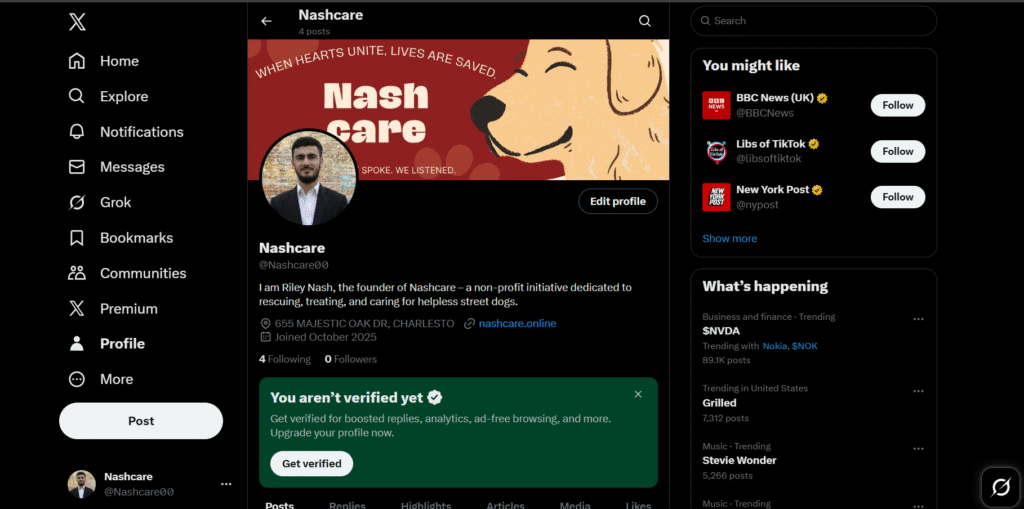The image size is (1024, 509).
Task: Open Notifications bell icon
Action: click(x=77, y=132)
